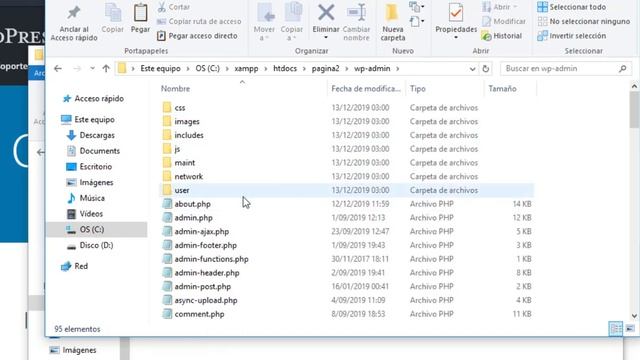The width and height of the screenshot is (640, 360).
Task: Select the about.php file icon
Action: (167, 204)
